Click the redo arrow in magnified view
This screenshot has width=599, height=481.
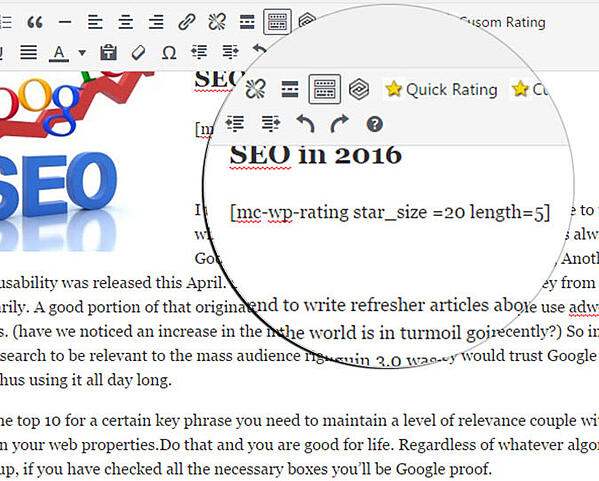340,124
